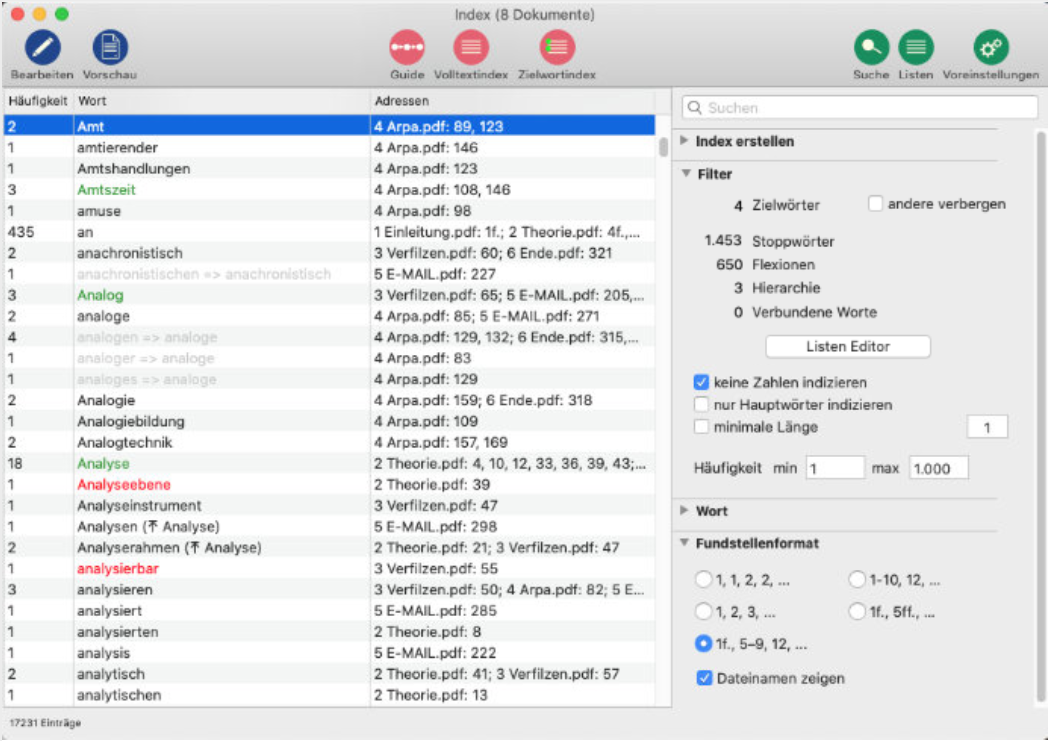Select the analytisch row
The height and width of the screenshot is (741, 1048).
[x=329, y=674]
